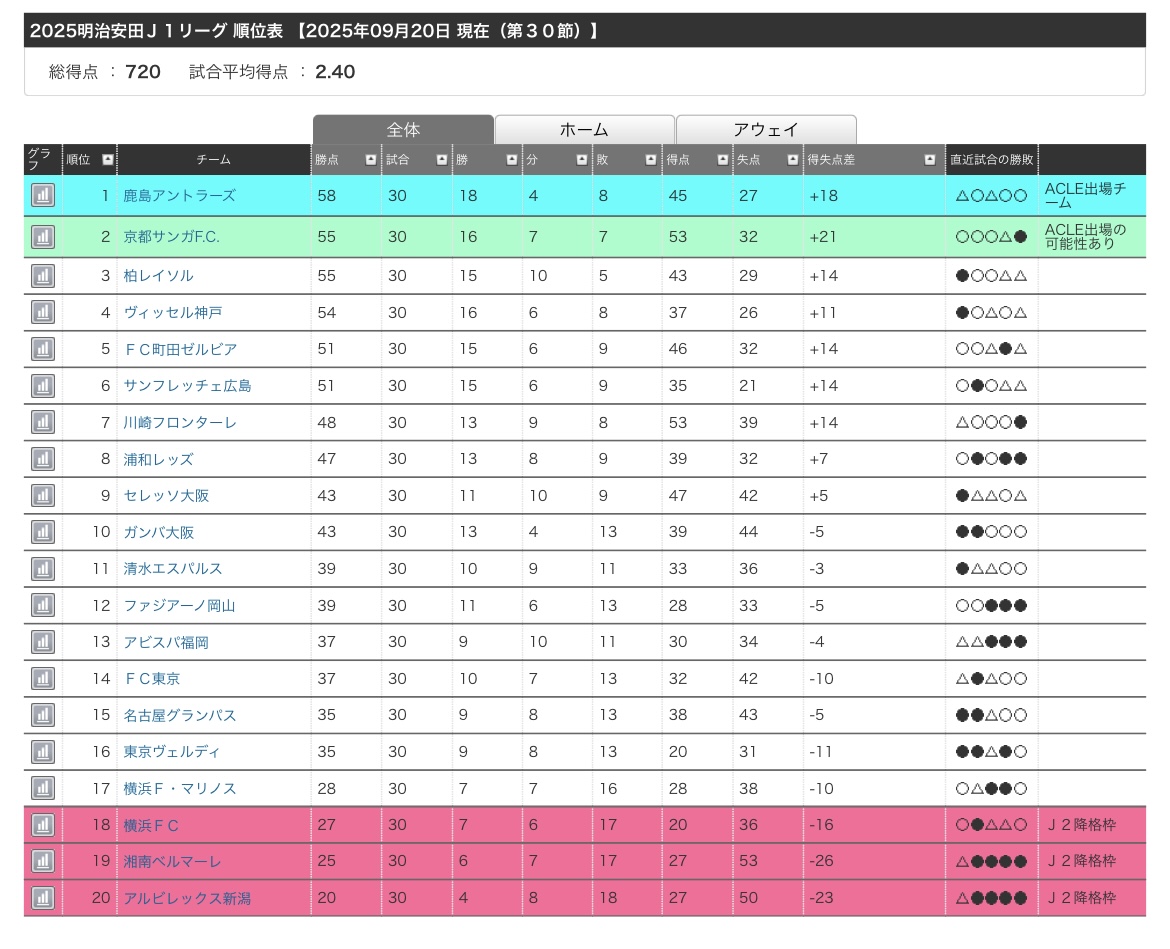Show graph for 川崎フロンターレ row
This screenshot has width=1170, height=949.
coord(43,422)
